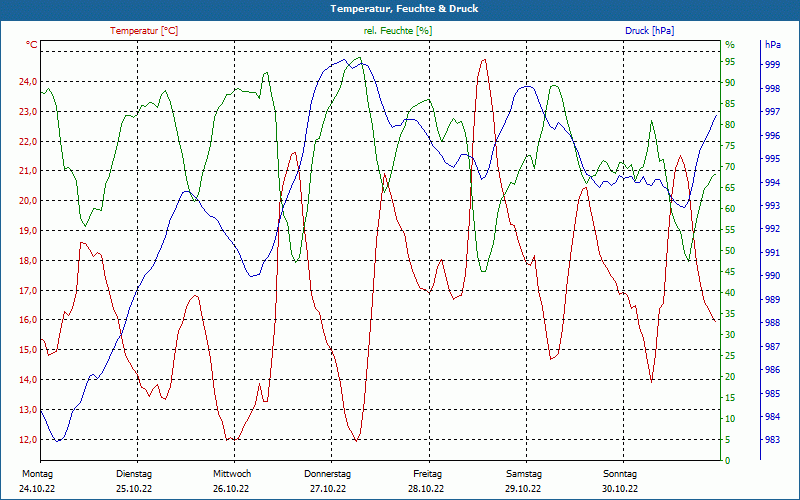Click the '19,0' temperature axis value

pyautogui.click(x=28, y=231)
